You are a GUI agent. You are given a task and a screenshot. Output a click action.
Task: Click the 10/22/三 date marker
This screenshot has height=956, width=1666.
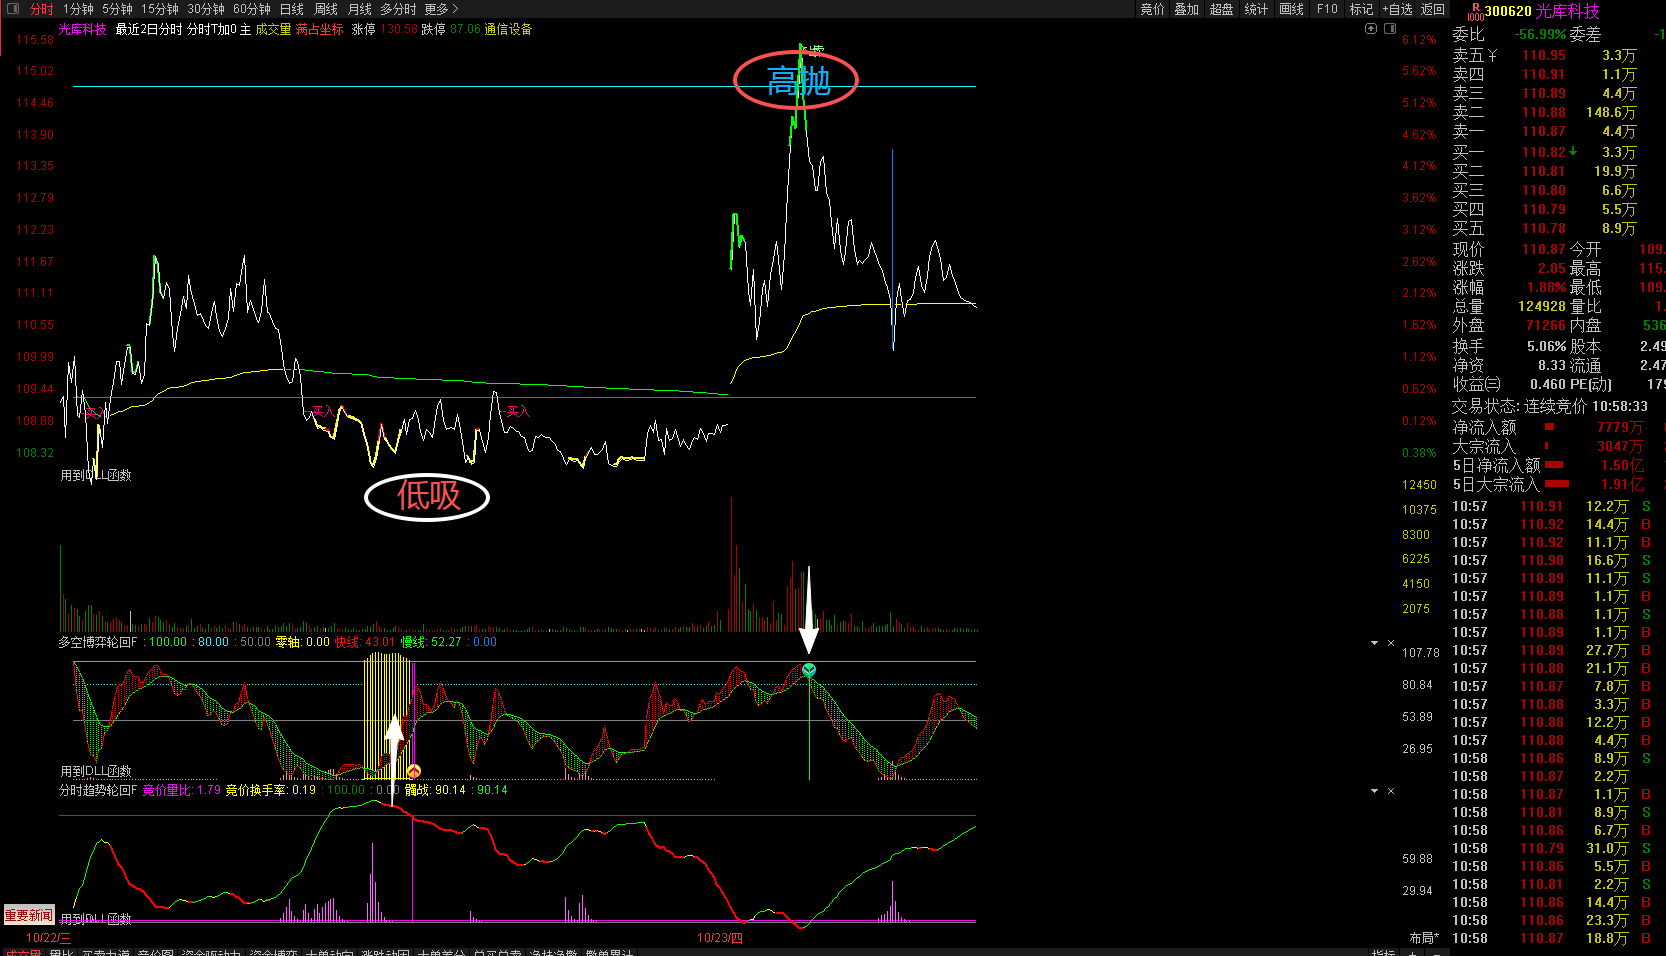(49, 938)
